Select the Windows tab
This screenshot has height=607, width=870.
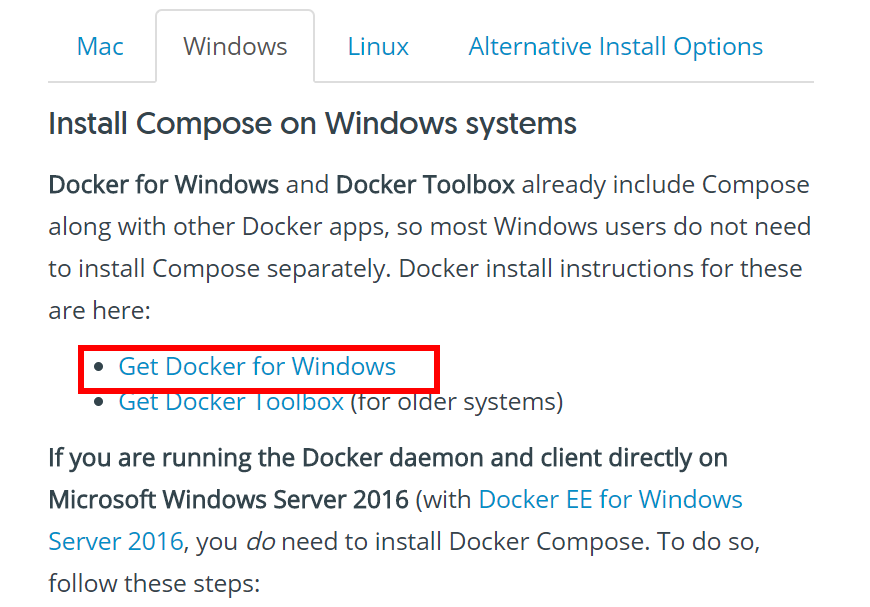(235, 47)
